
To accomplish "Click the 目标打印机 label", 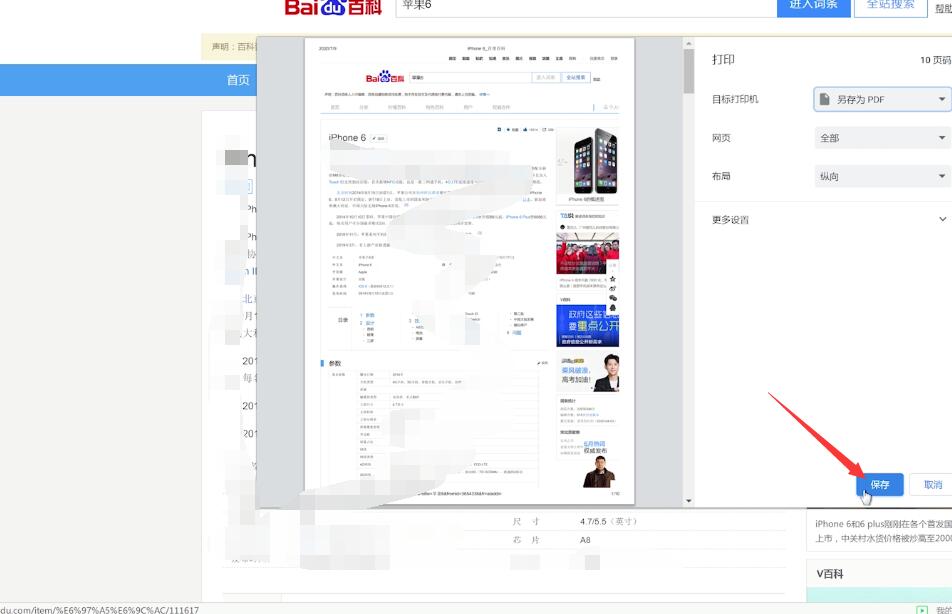I will 735,99.
